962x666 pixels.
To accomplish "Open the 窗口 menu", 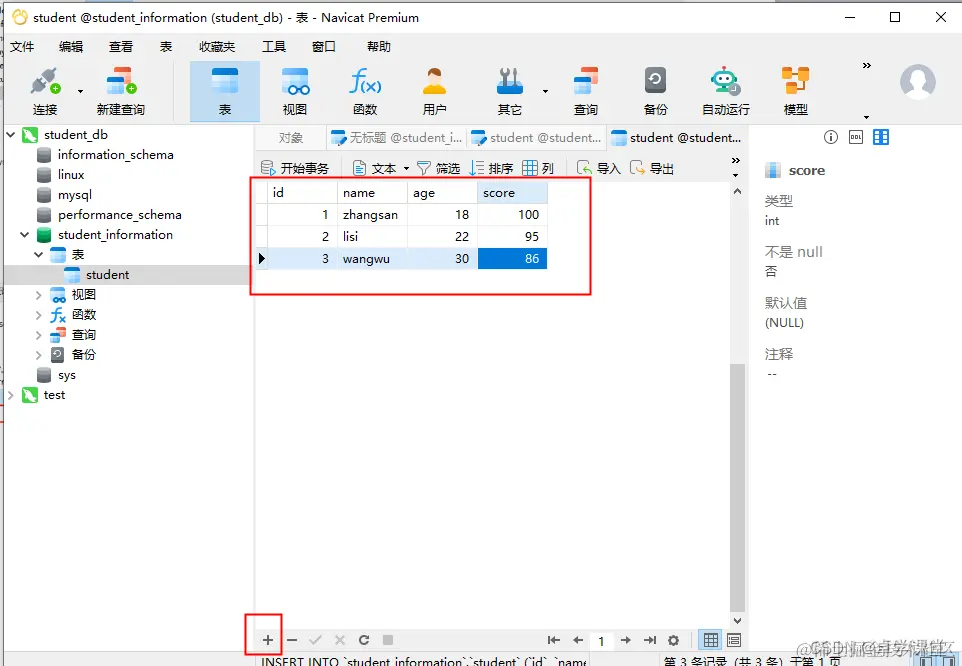I will (324, 47).
